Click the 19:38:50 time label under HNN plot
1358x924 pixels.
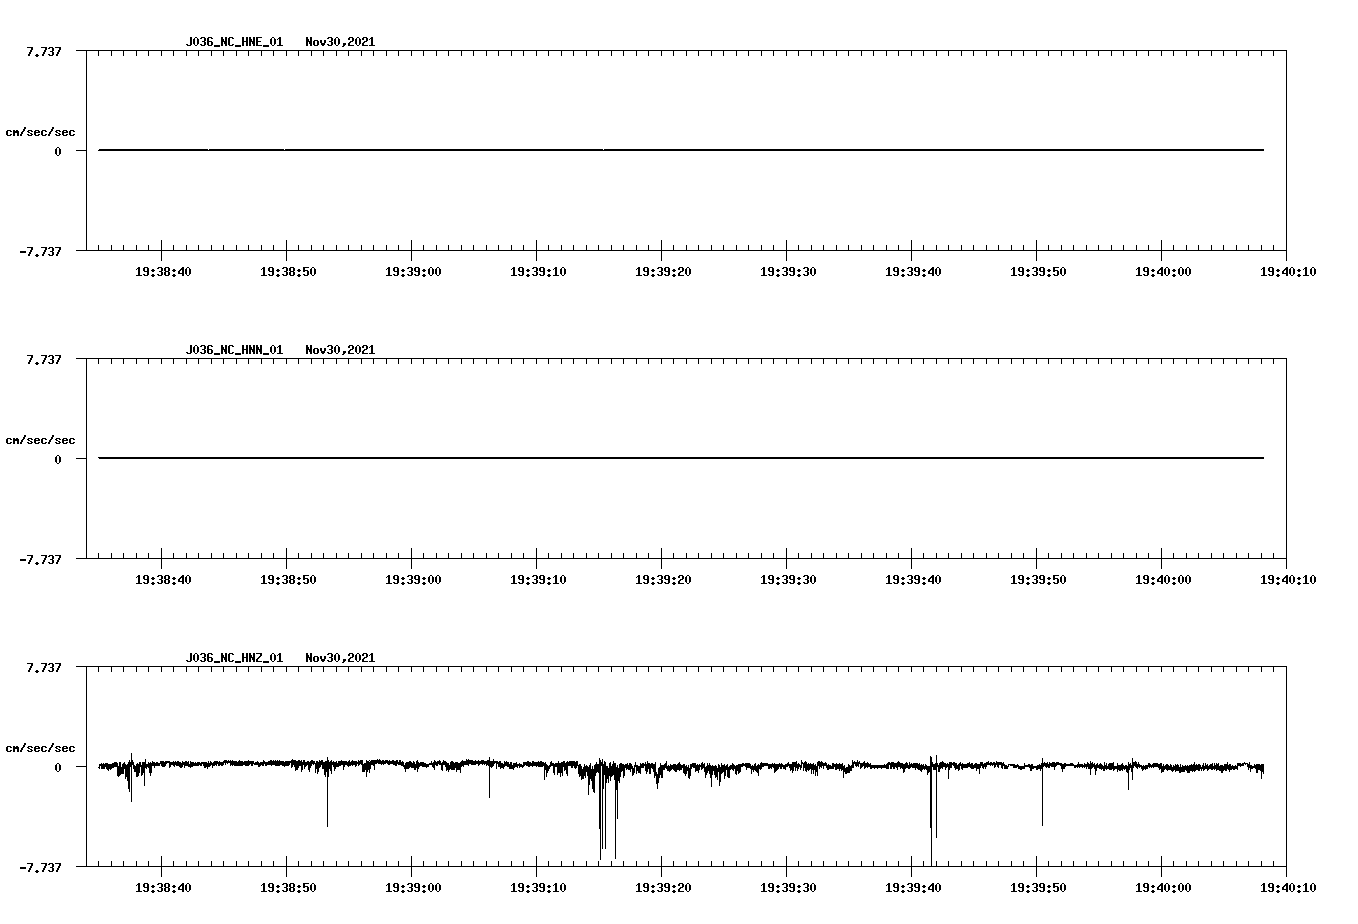(x=288, y=579)
